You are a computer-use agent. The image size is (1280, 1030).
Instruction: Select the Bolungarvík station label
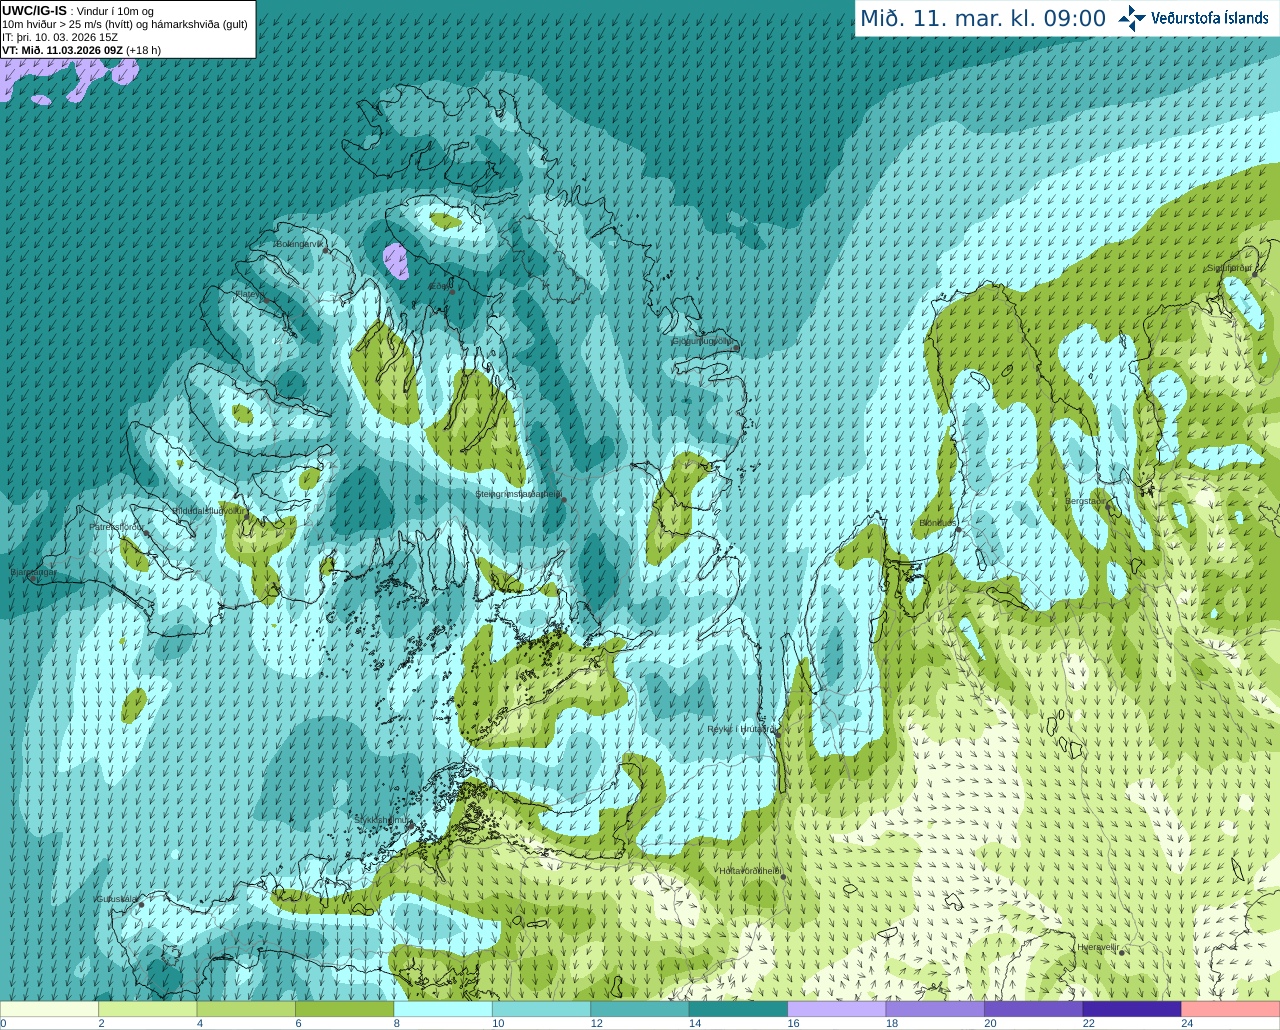coord(301,244)
